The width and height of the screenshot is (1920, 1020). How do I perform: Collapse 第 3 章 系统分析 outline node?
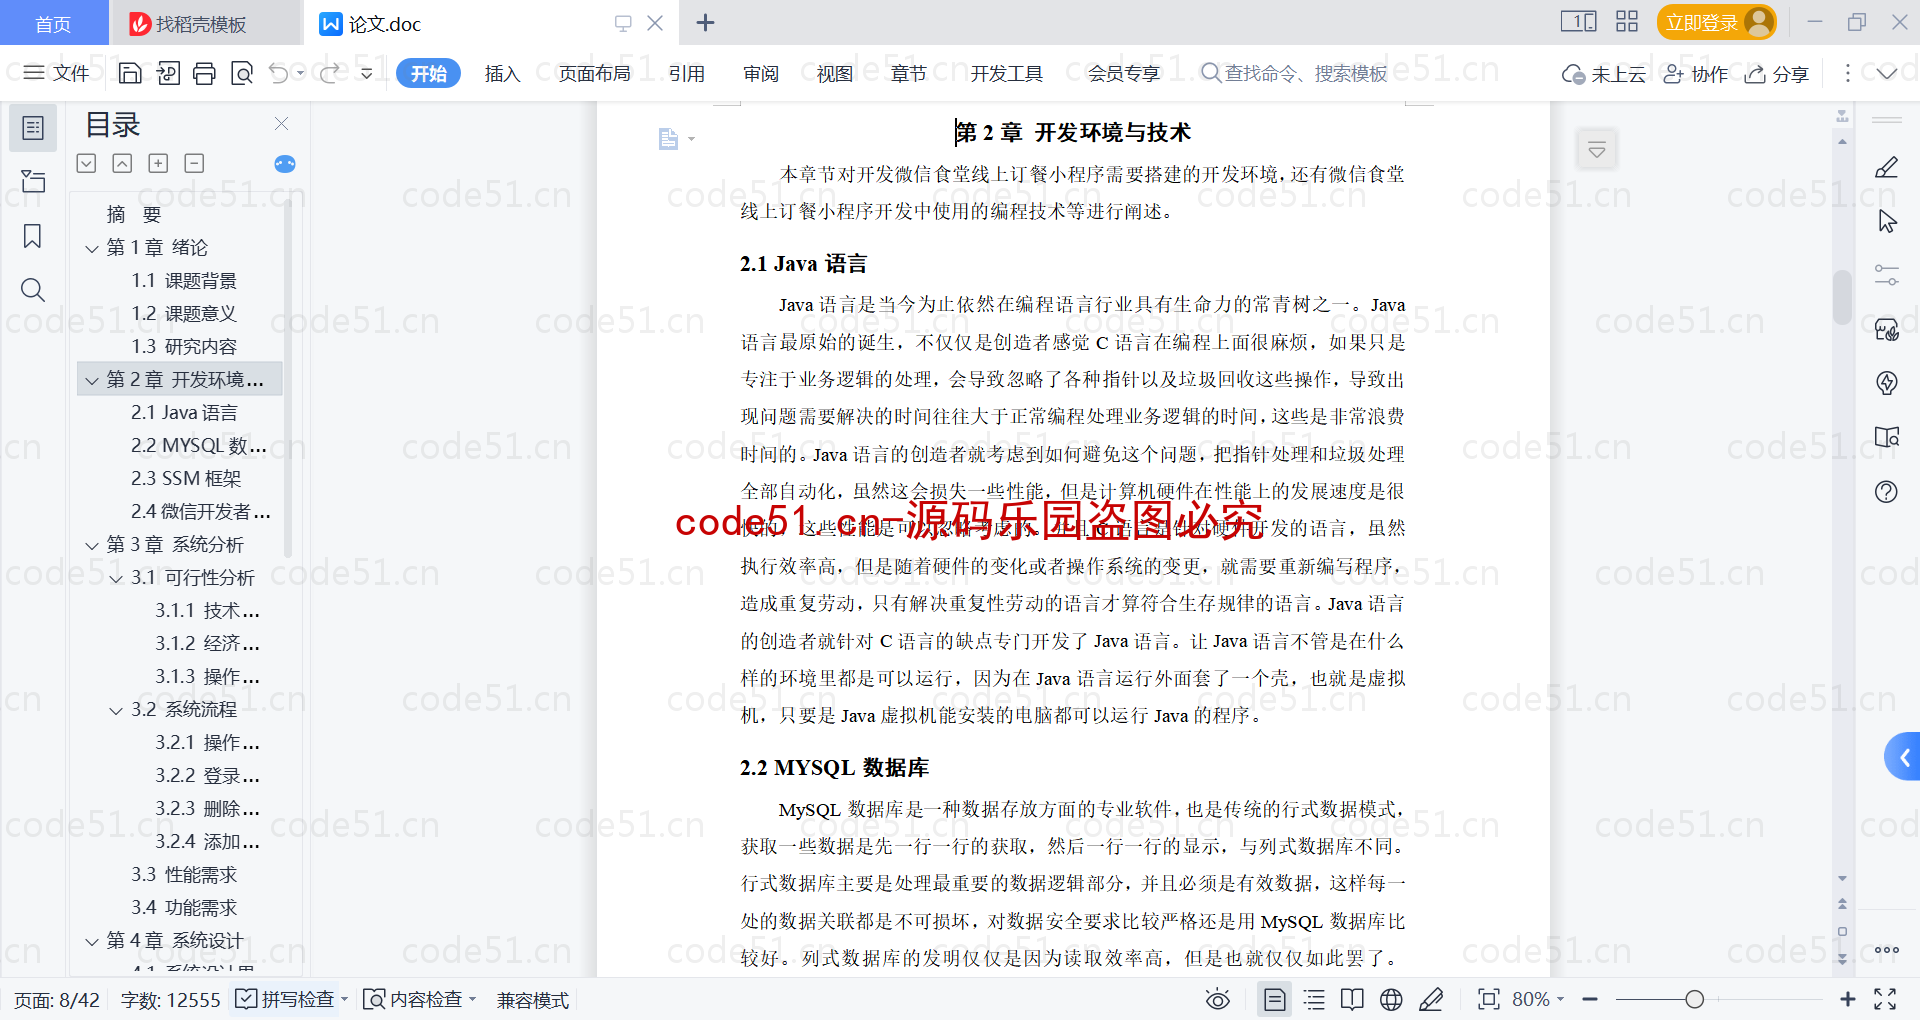point(92,545)
